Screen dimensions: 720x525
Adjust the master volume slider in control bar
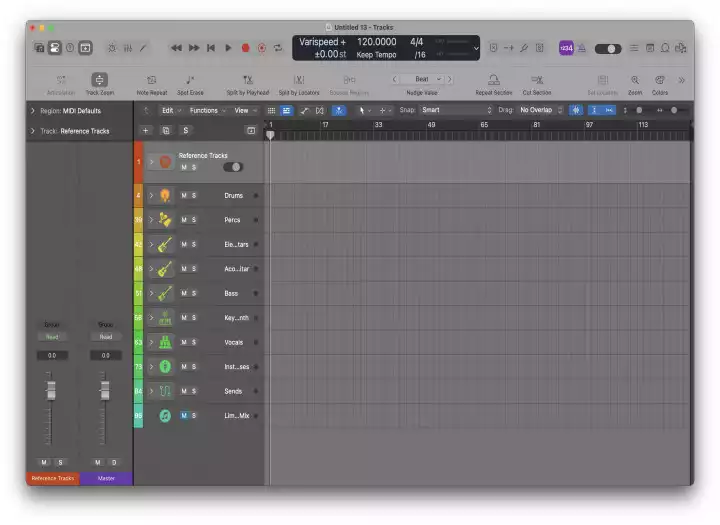tap(608, 49)
